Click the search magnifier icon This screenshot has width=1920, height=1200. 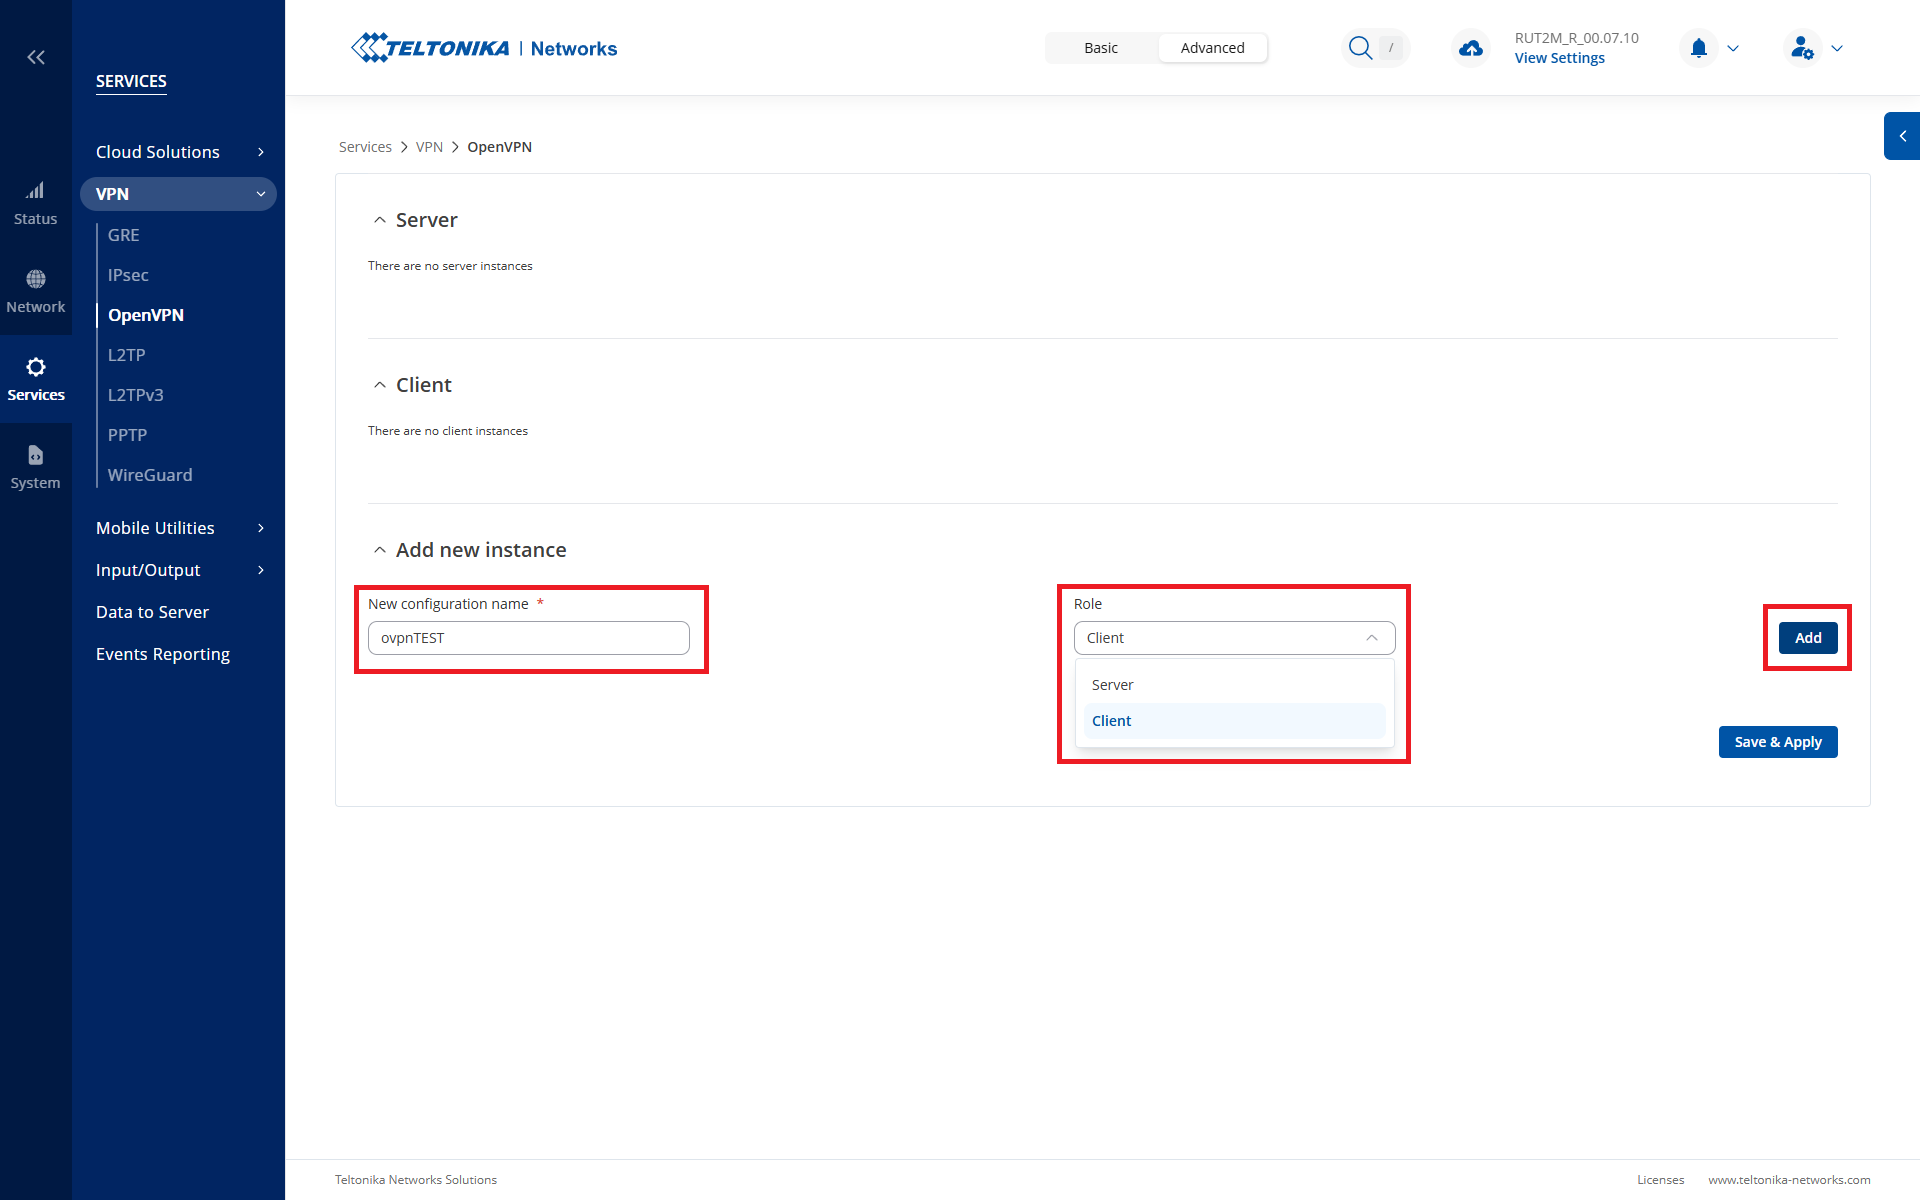[1360, 48]
